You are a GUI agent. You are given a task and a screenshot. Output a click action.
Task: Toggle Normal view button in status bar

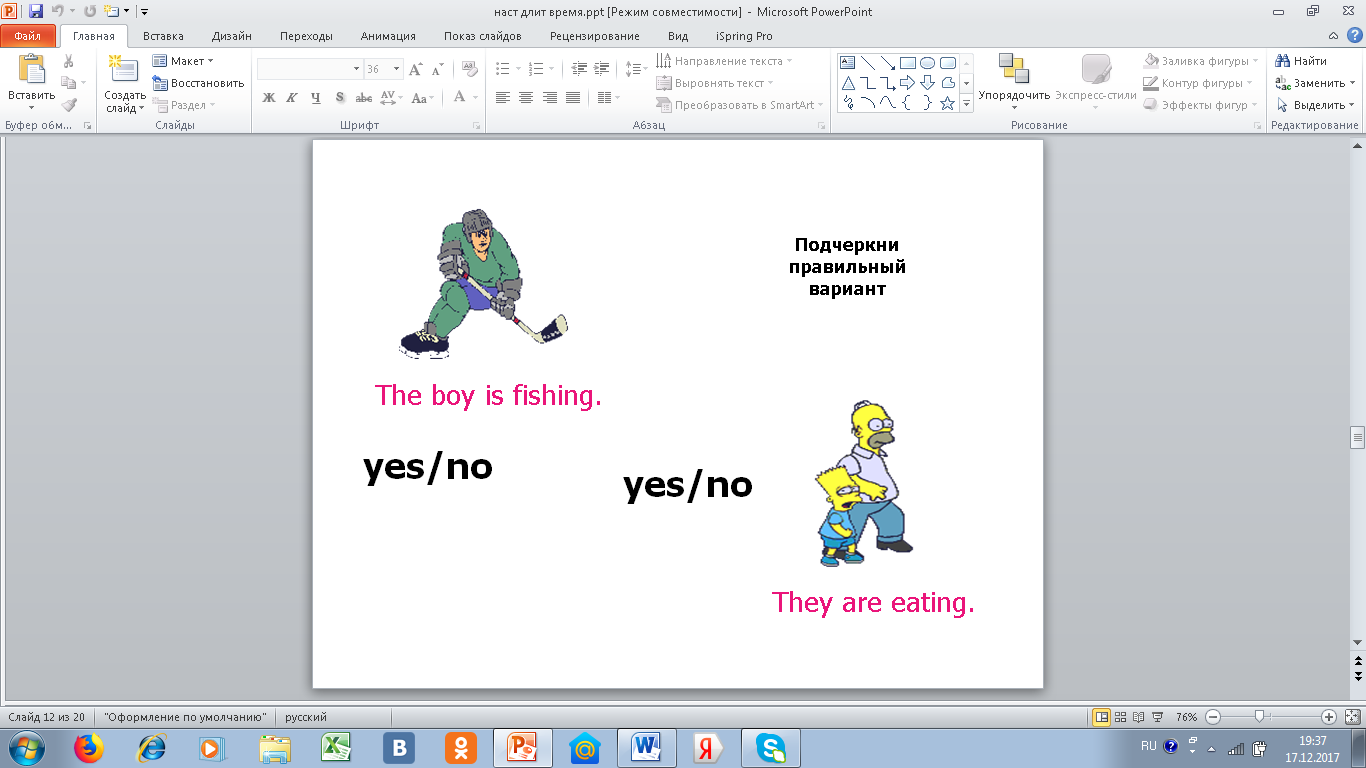pos(1101,717)
